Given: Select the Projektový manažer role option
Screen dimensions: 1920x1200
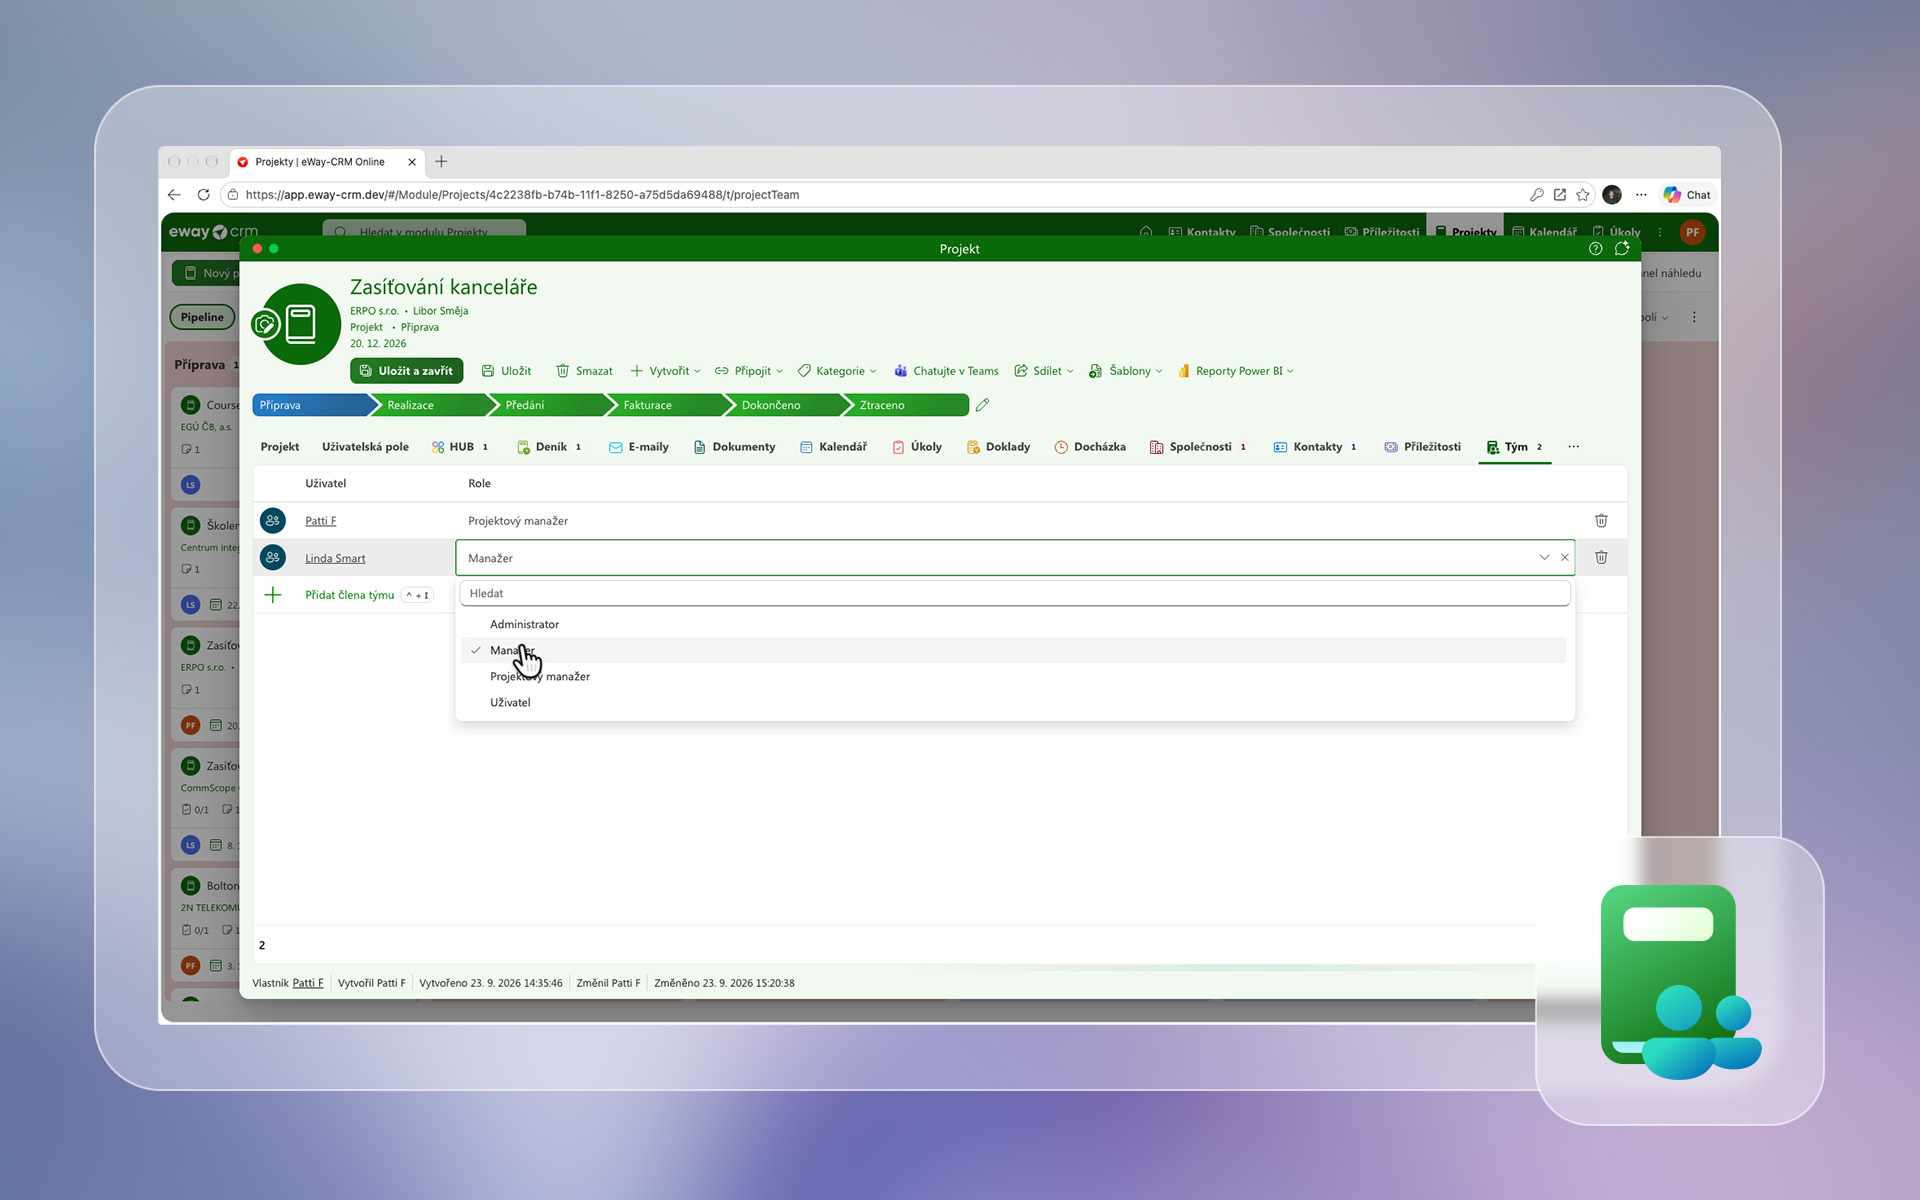Looking at the screenshot, I should pos(1014,676).
